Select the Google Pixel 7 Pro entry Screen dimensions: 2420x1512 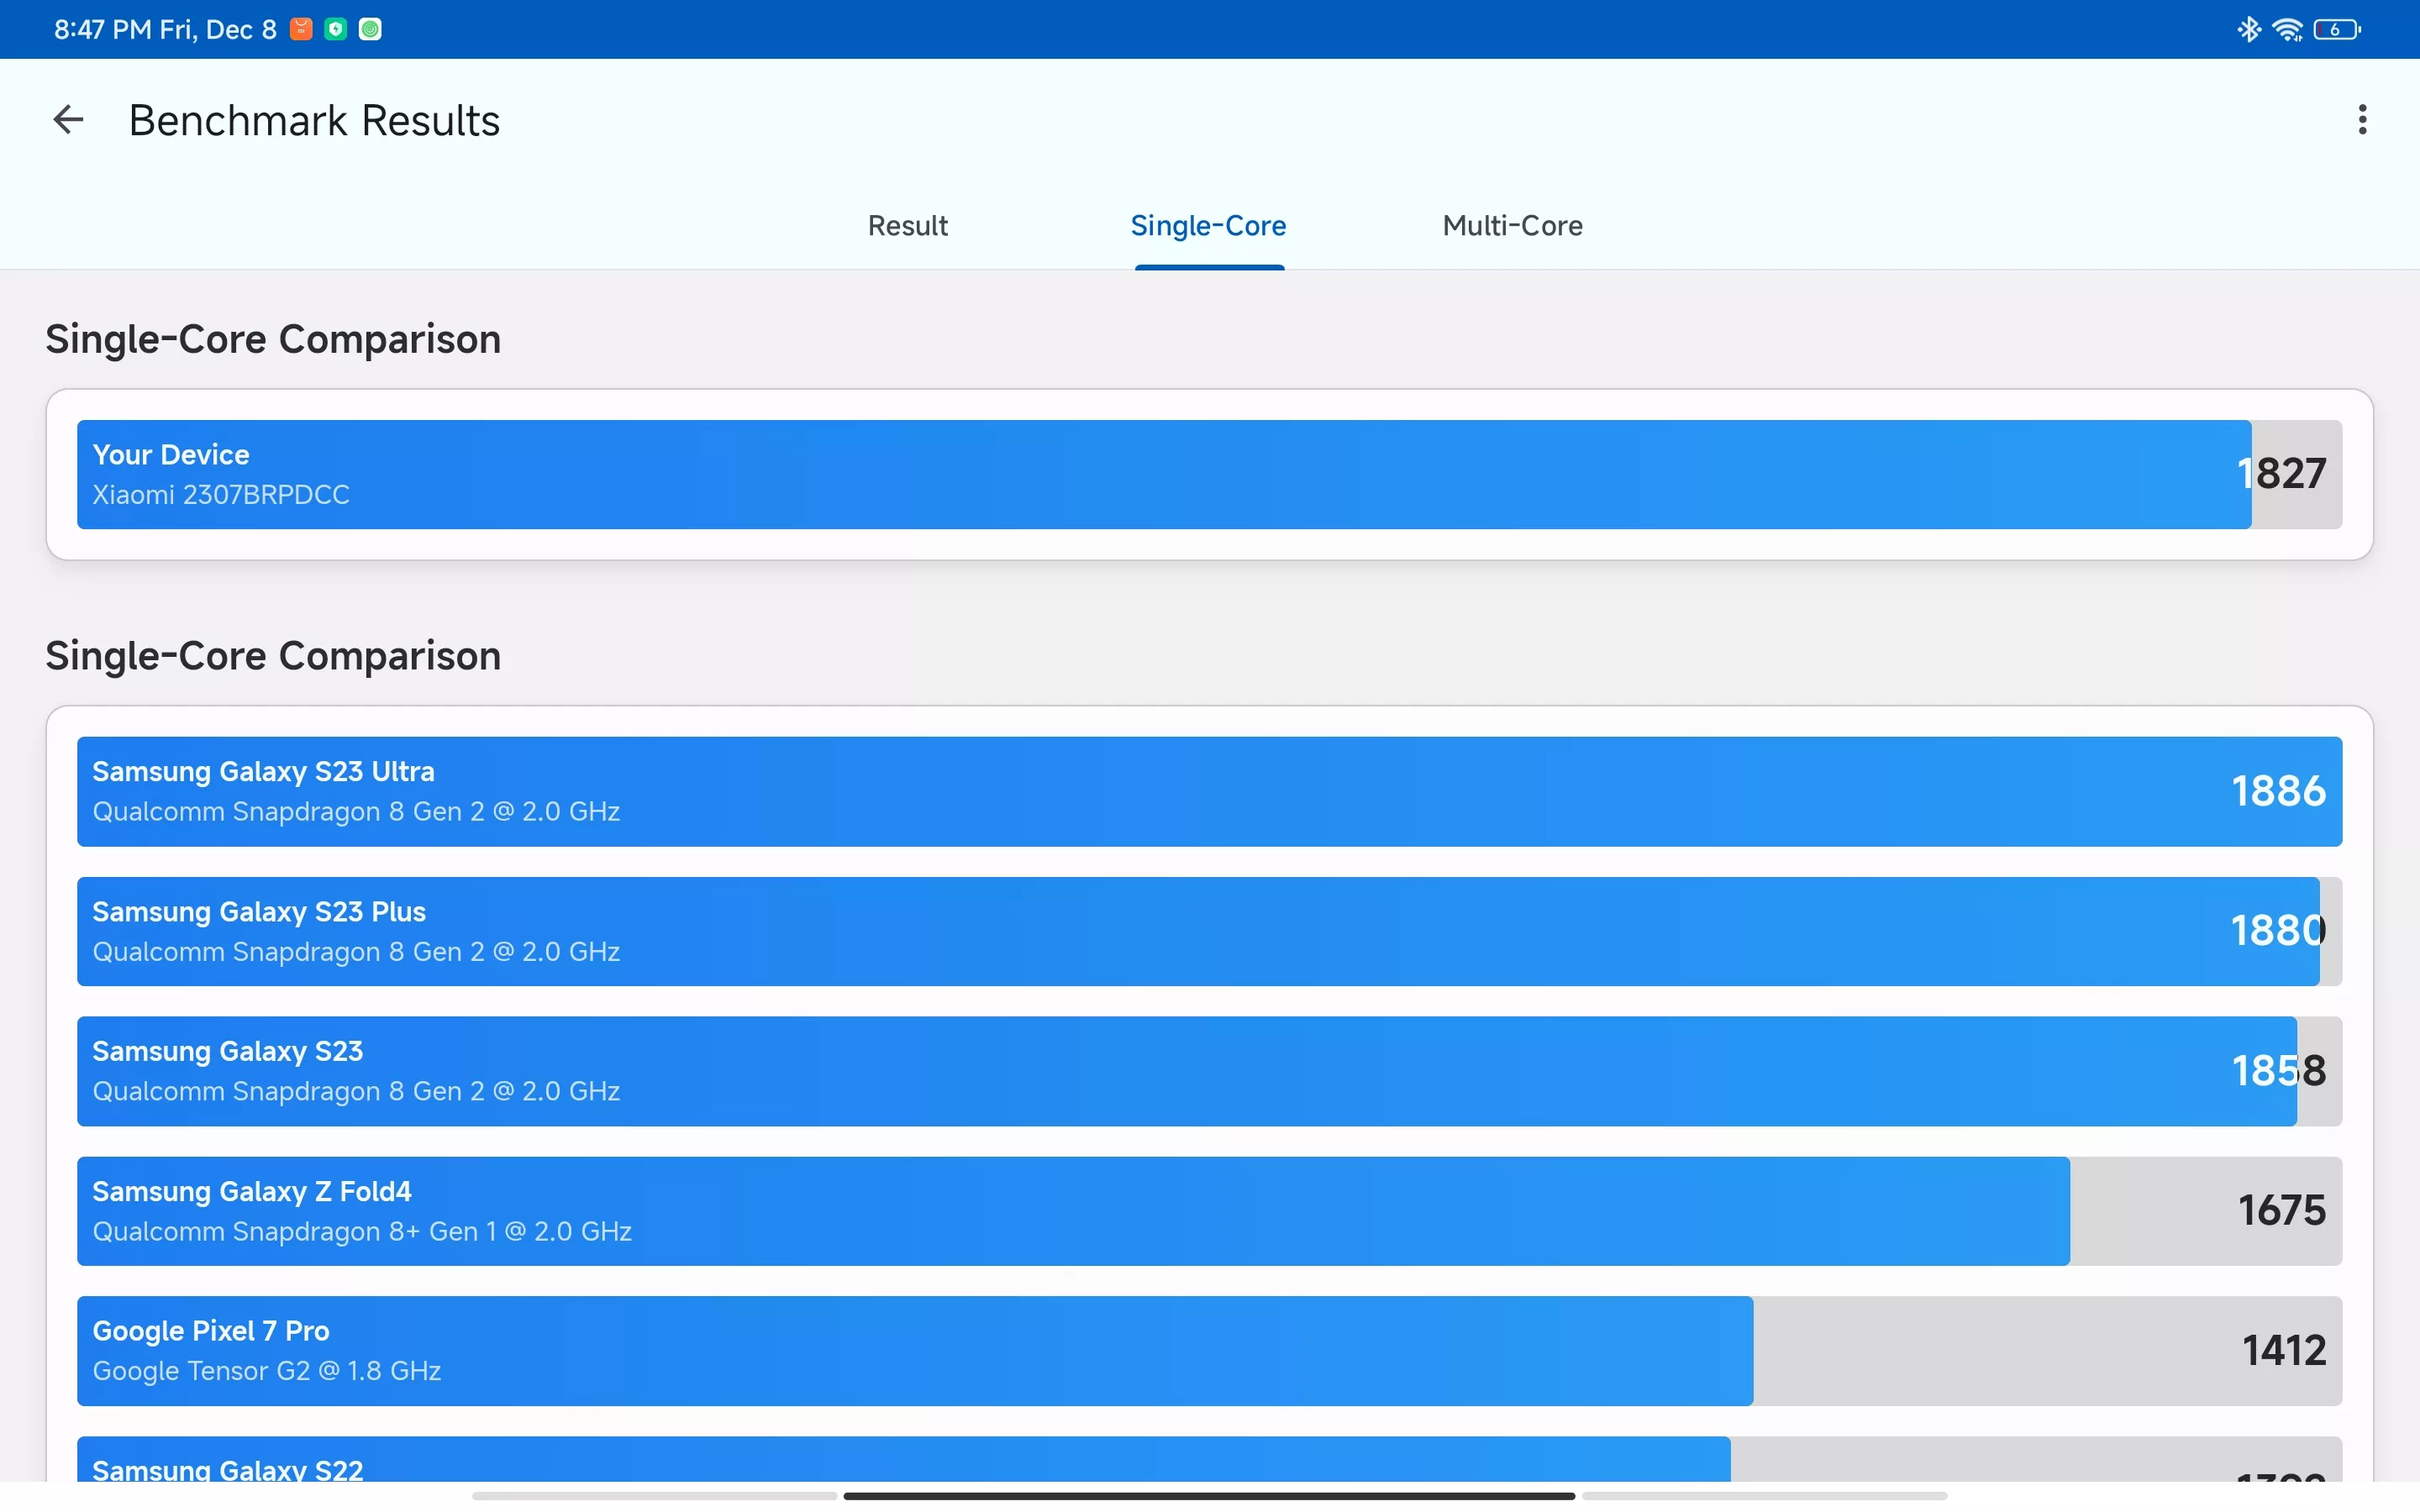pos(1209,1351)
